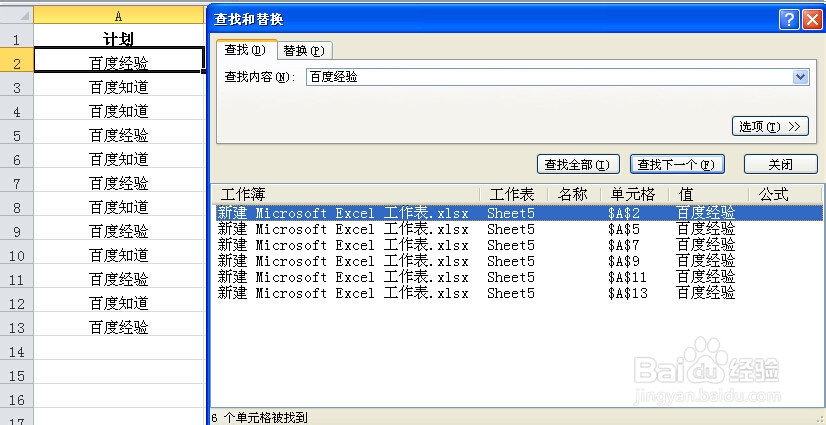Click the 值 column header
The image size is (826, 425).
[x=709, y=194]
